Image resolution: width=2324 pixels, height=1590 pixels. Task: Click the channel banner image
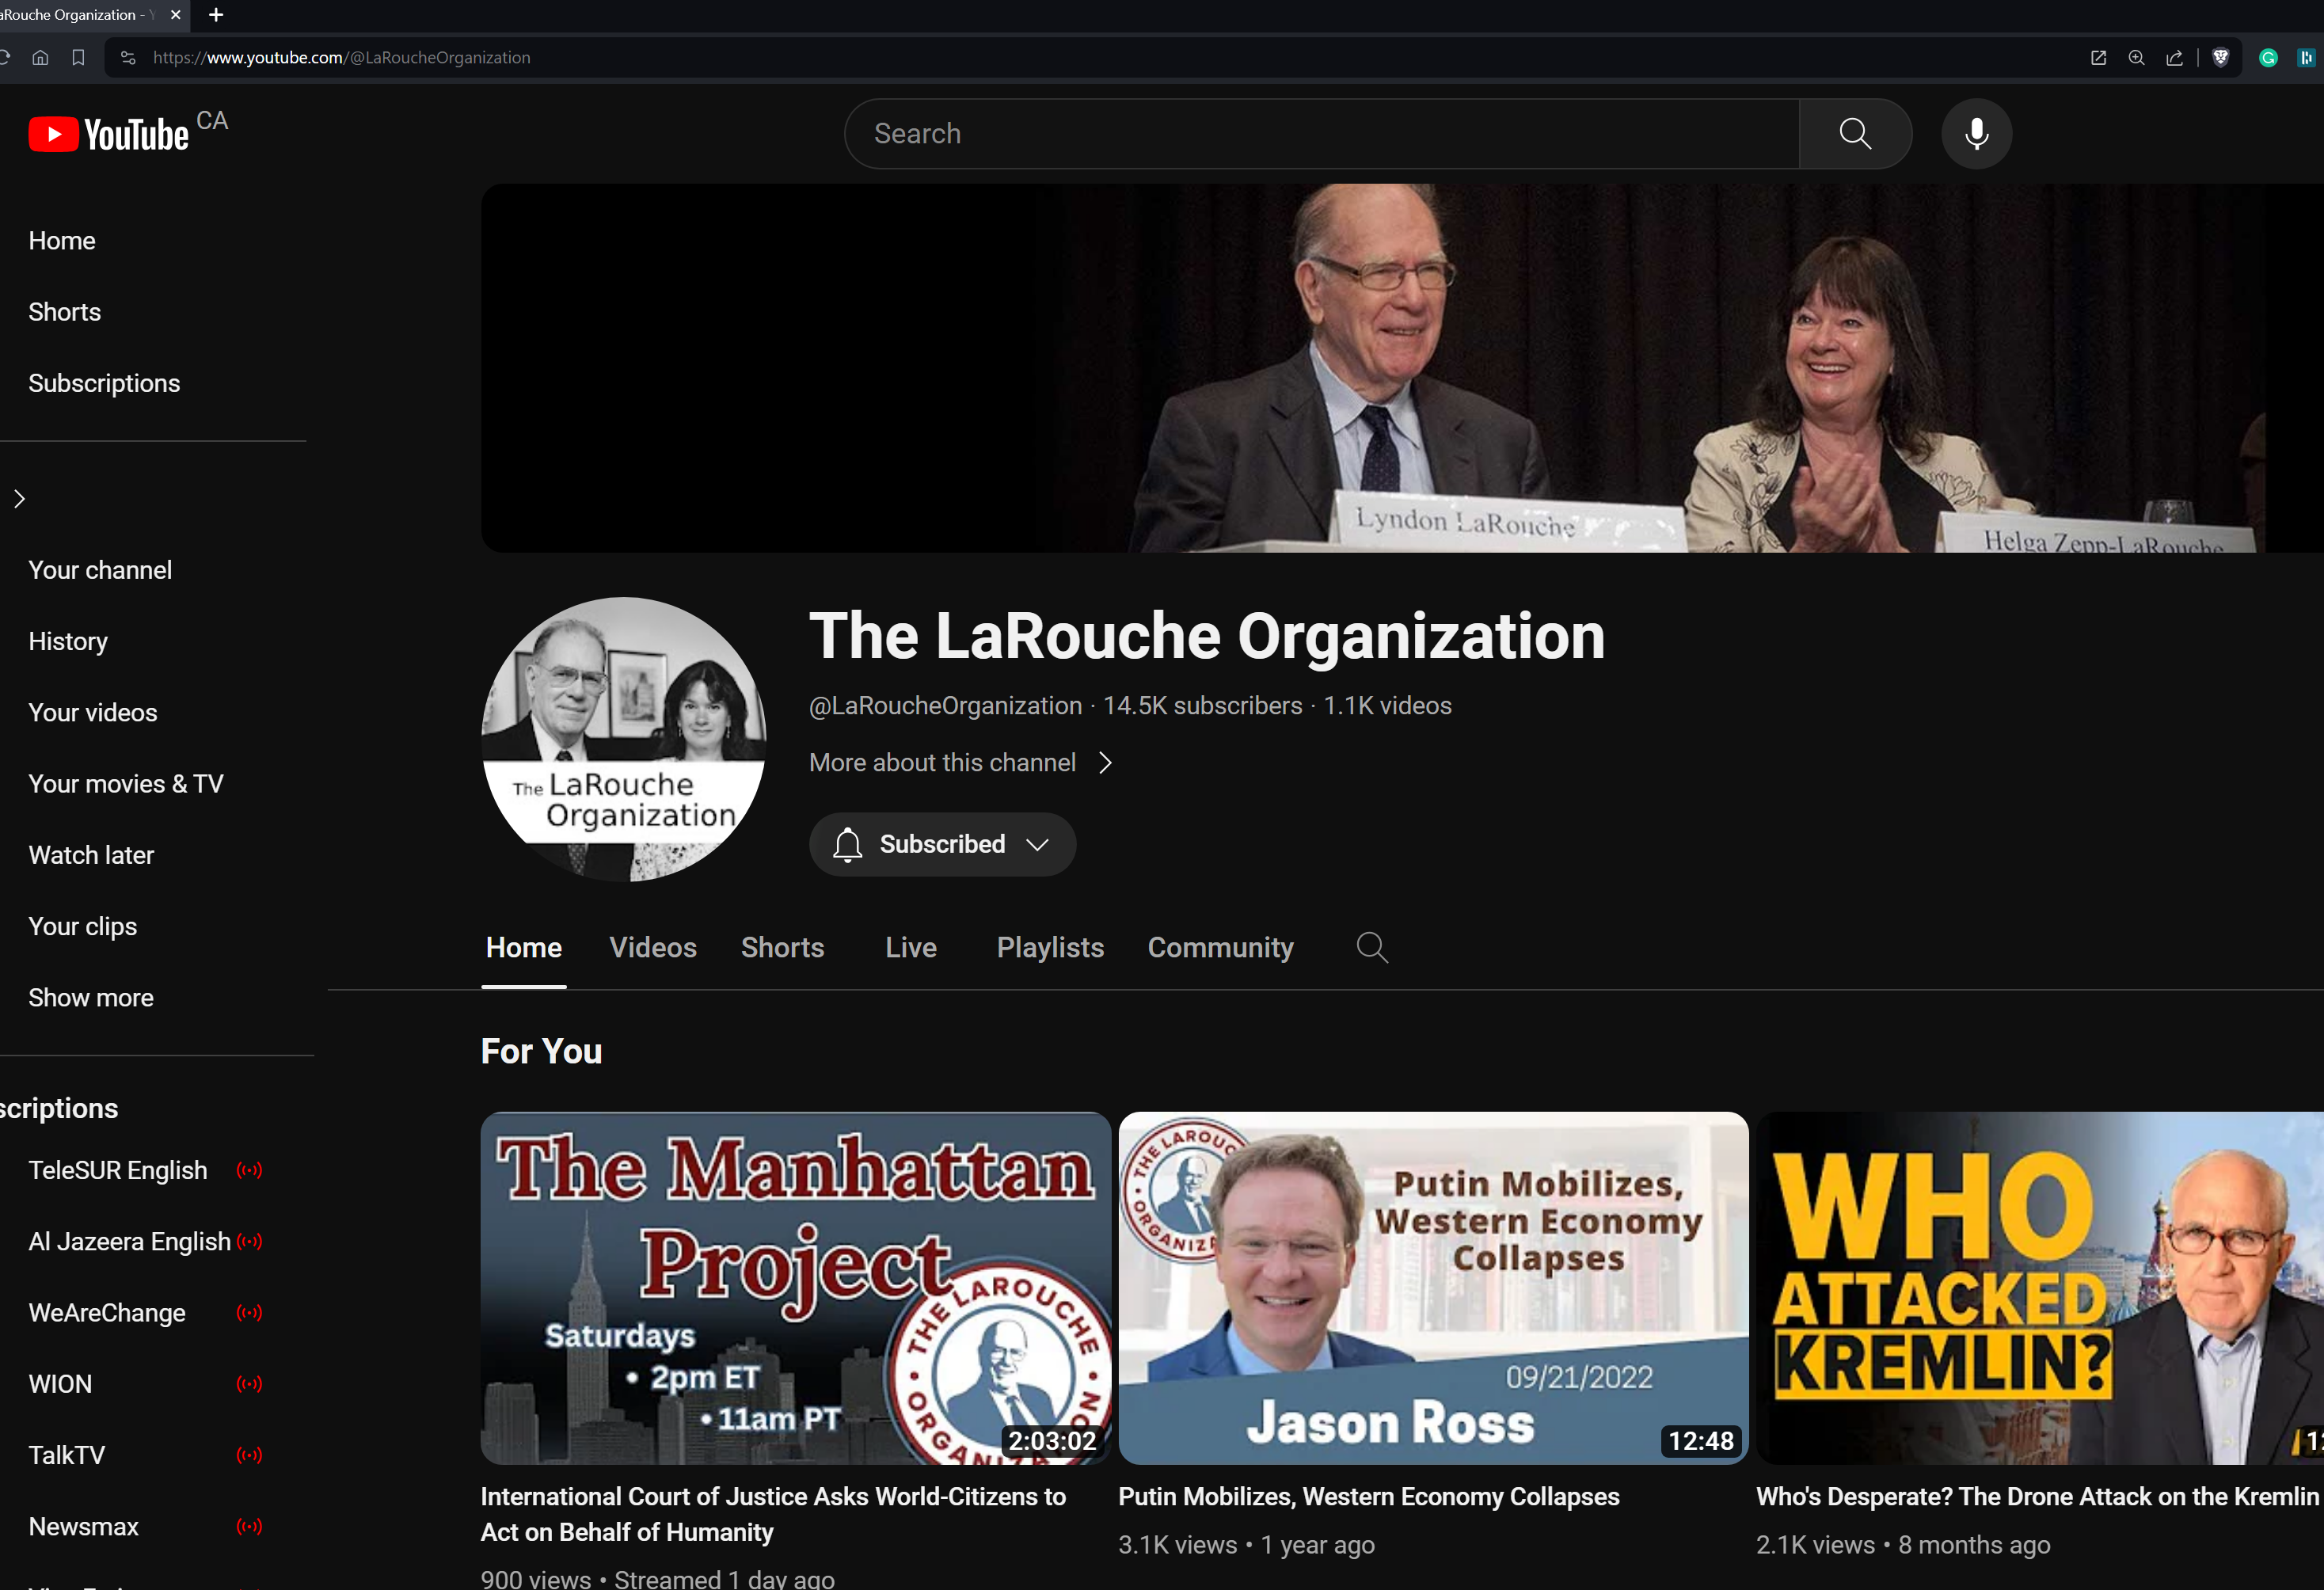point(1402,368)
